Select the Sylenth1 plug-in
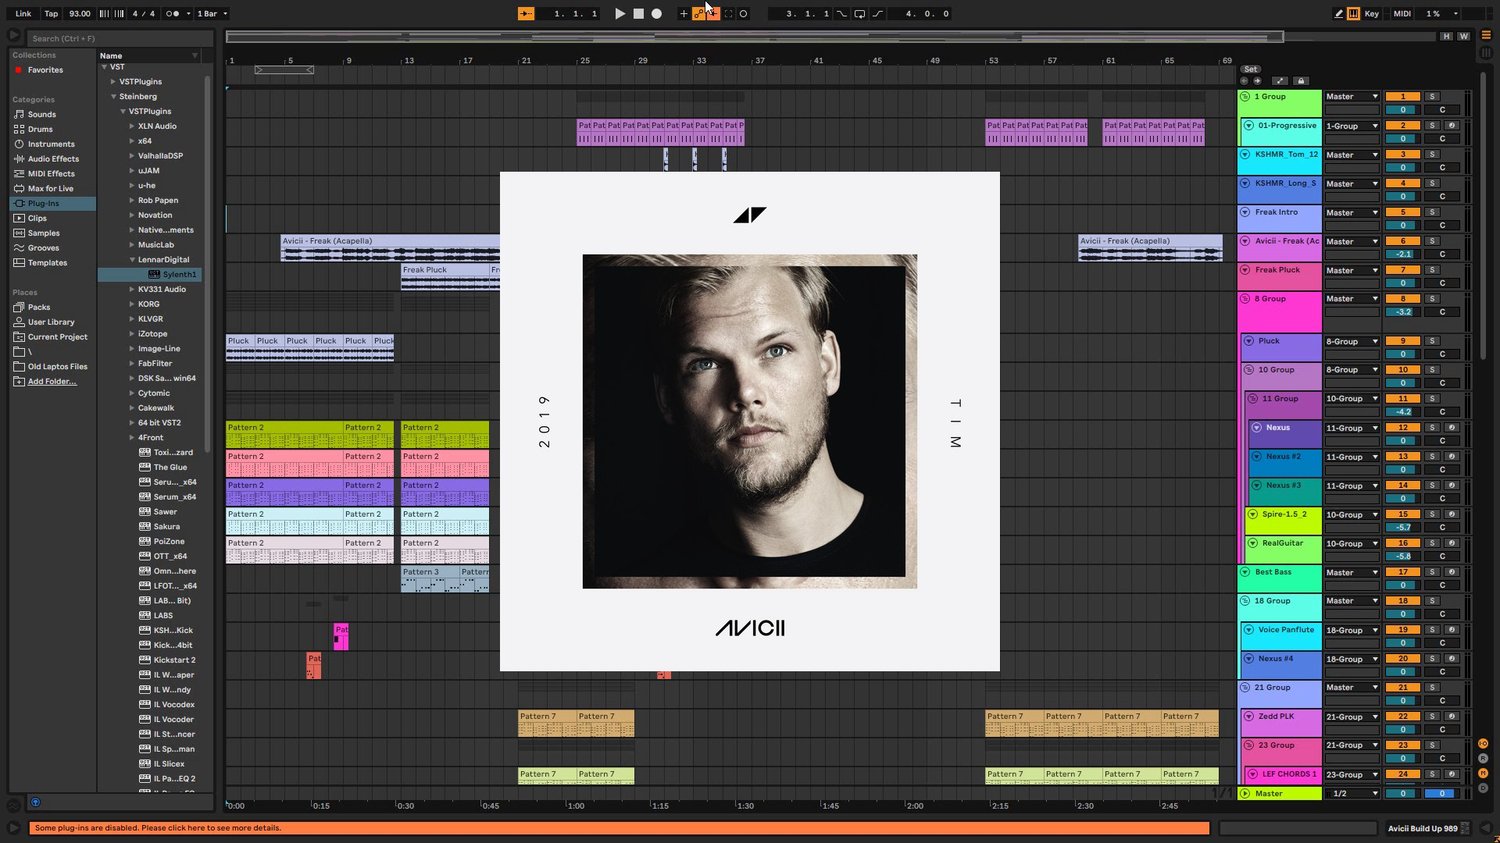Image resolution: width=1500 pixels, height=843 pixels. [x=179, y=274]
